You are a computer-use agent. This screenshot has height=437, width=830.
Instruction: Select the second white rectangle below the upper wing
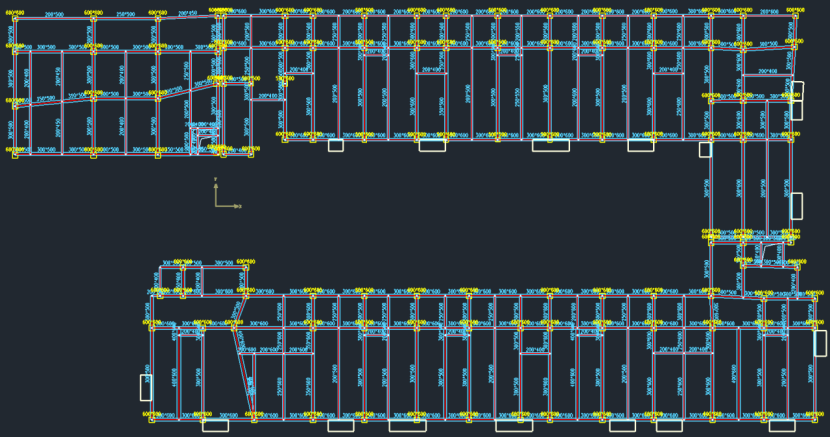pos(432,145)
